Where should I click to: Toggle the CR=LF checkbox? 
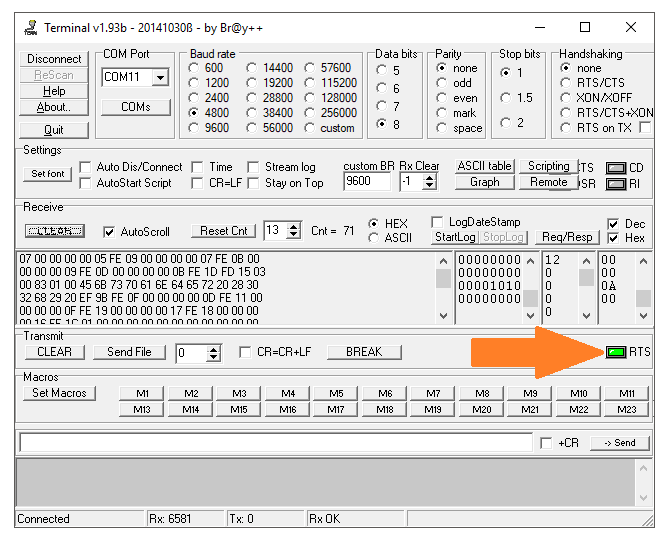tap(197, 183)
